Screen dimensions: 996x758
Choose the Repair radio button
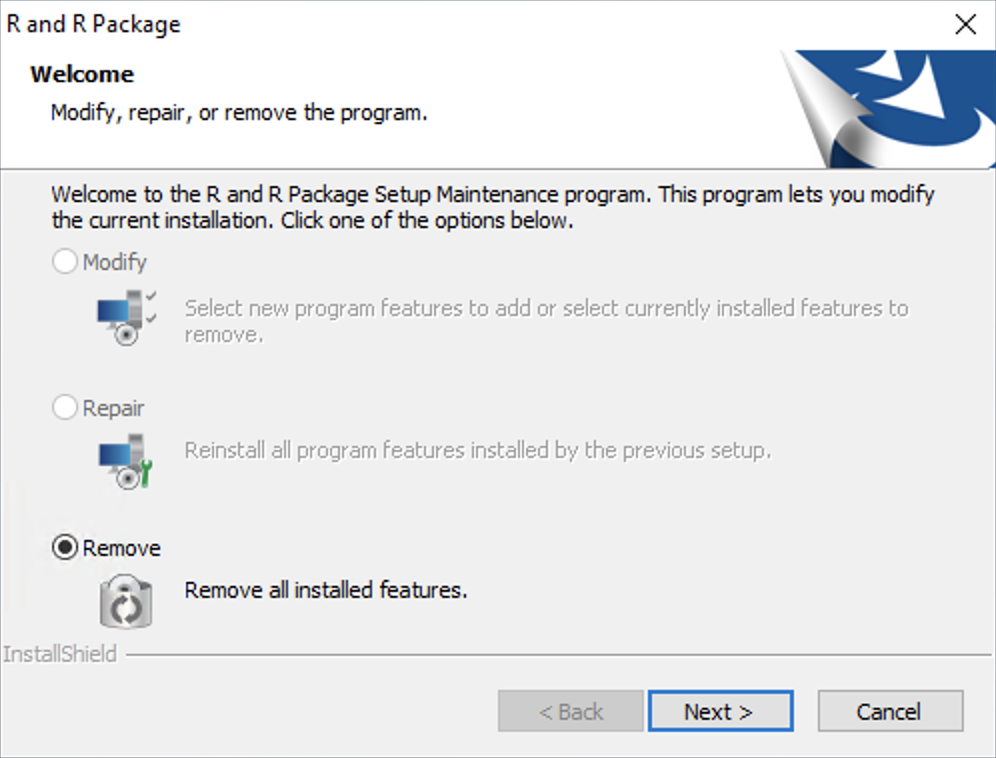click(x=65, y=408)
